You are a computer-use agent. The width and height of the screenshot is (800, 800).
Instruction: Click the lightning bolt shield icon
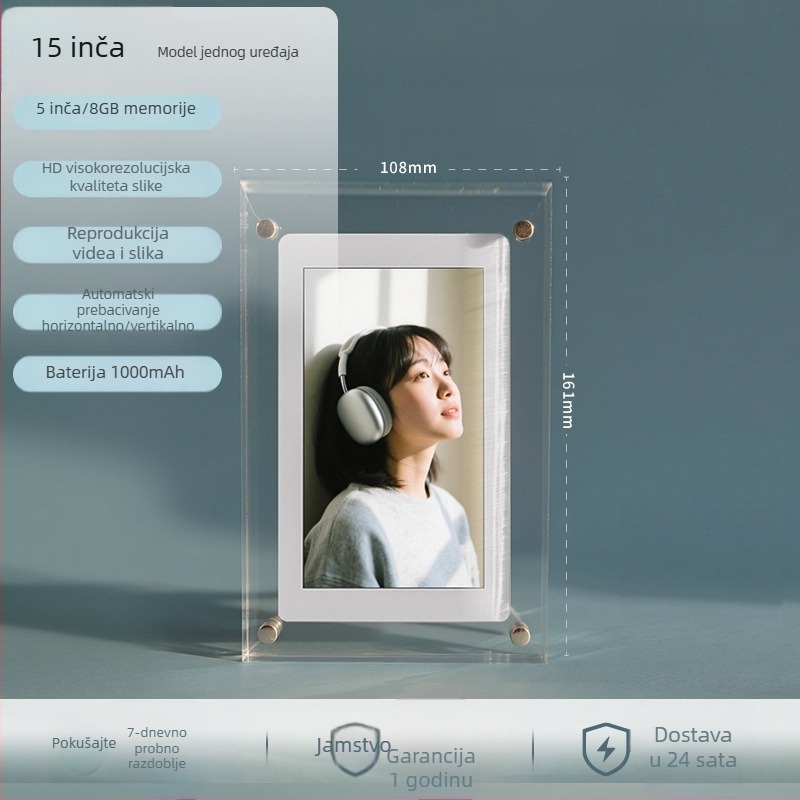coord(606,749)
